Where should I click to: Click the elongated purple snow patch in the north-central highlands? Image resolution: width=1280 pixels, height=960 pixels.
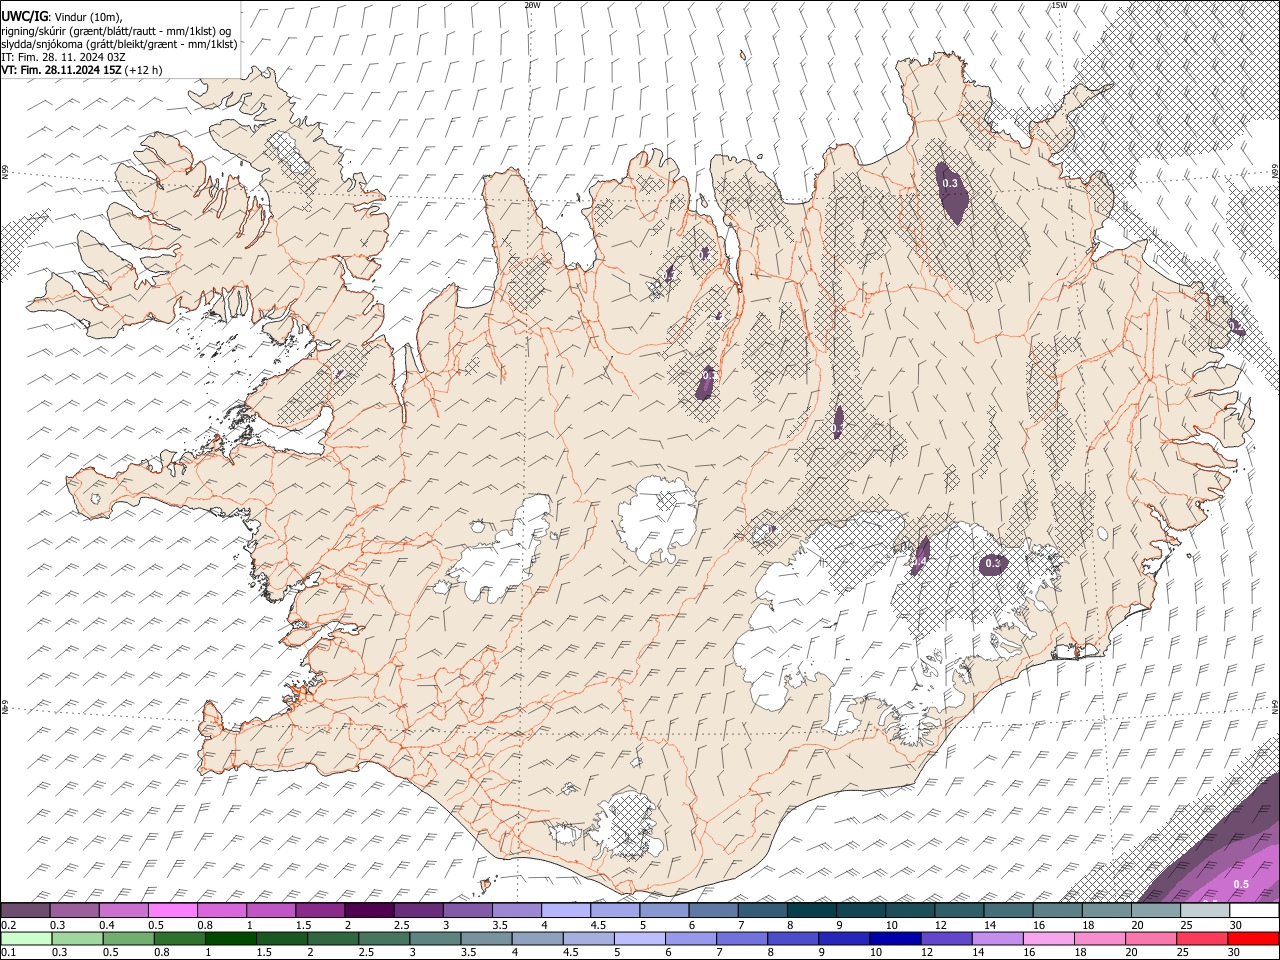838,421
